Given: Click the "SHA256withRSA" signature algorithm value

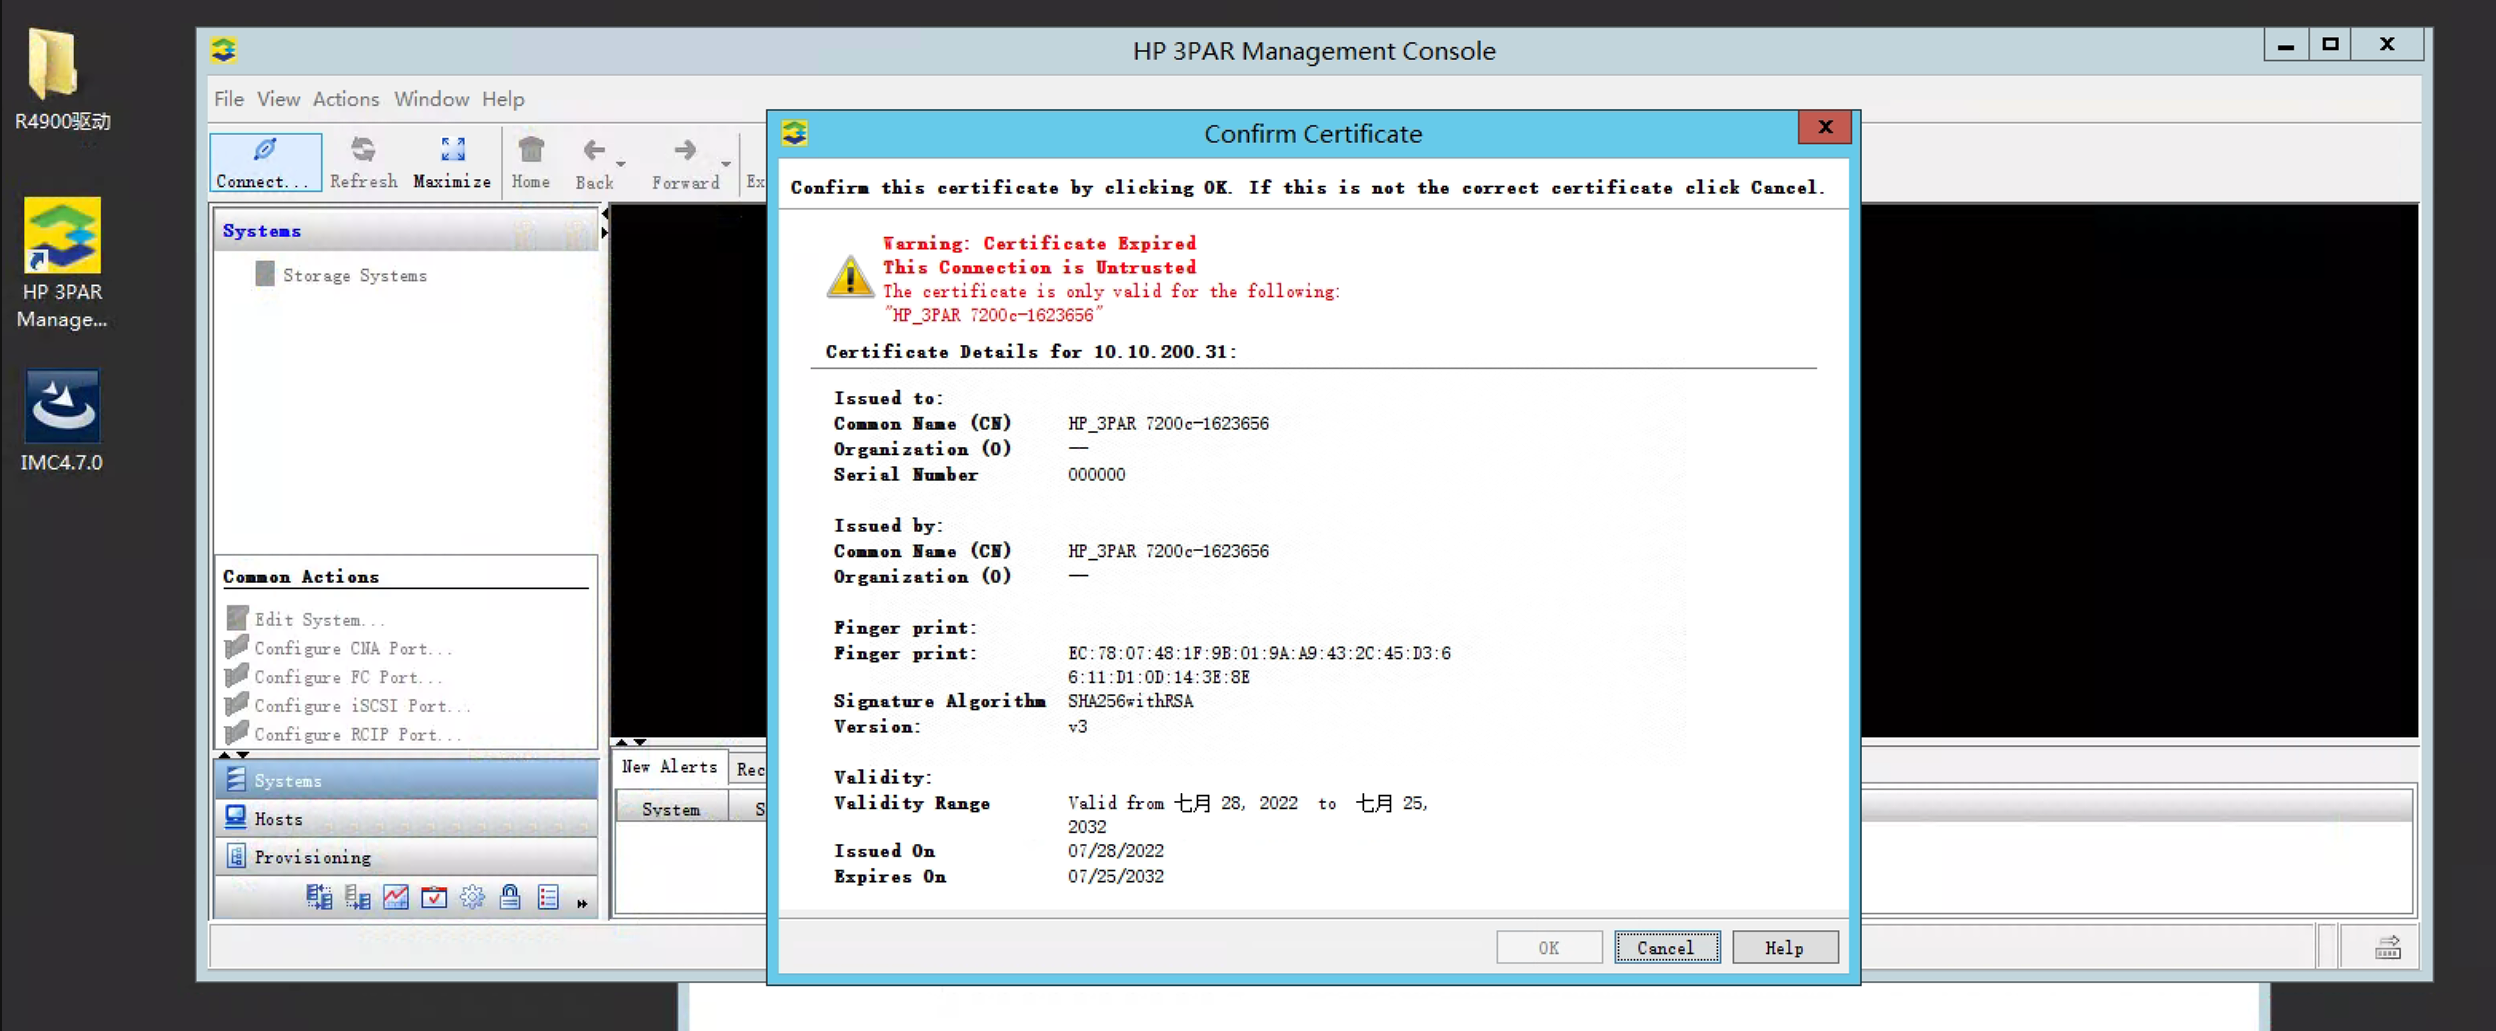Looking at the screenshot, I should (x=1130, y=701).
